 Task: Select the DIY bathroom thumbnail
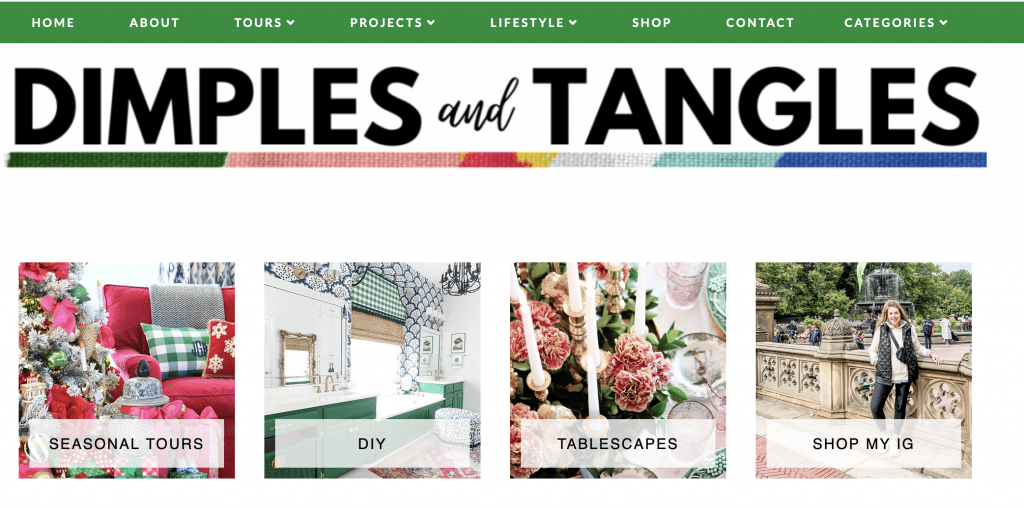372,370
